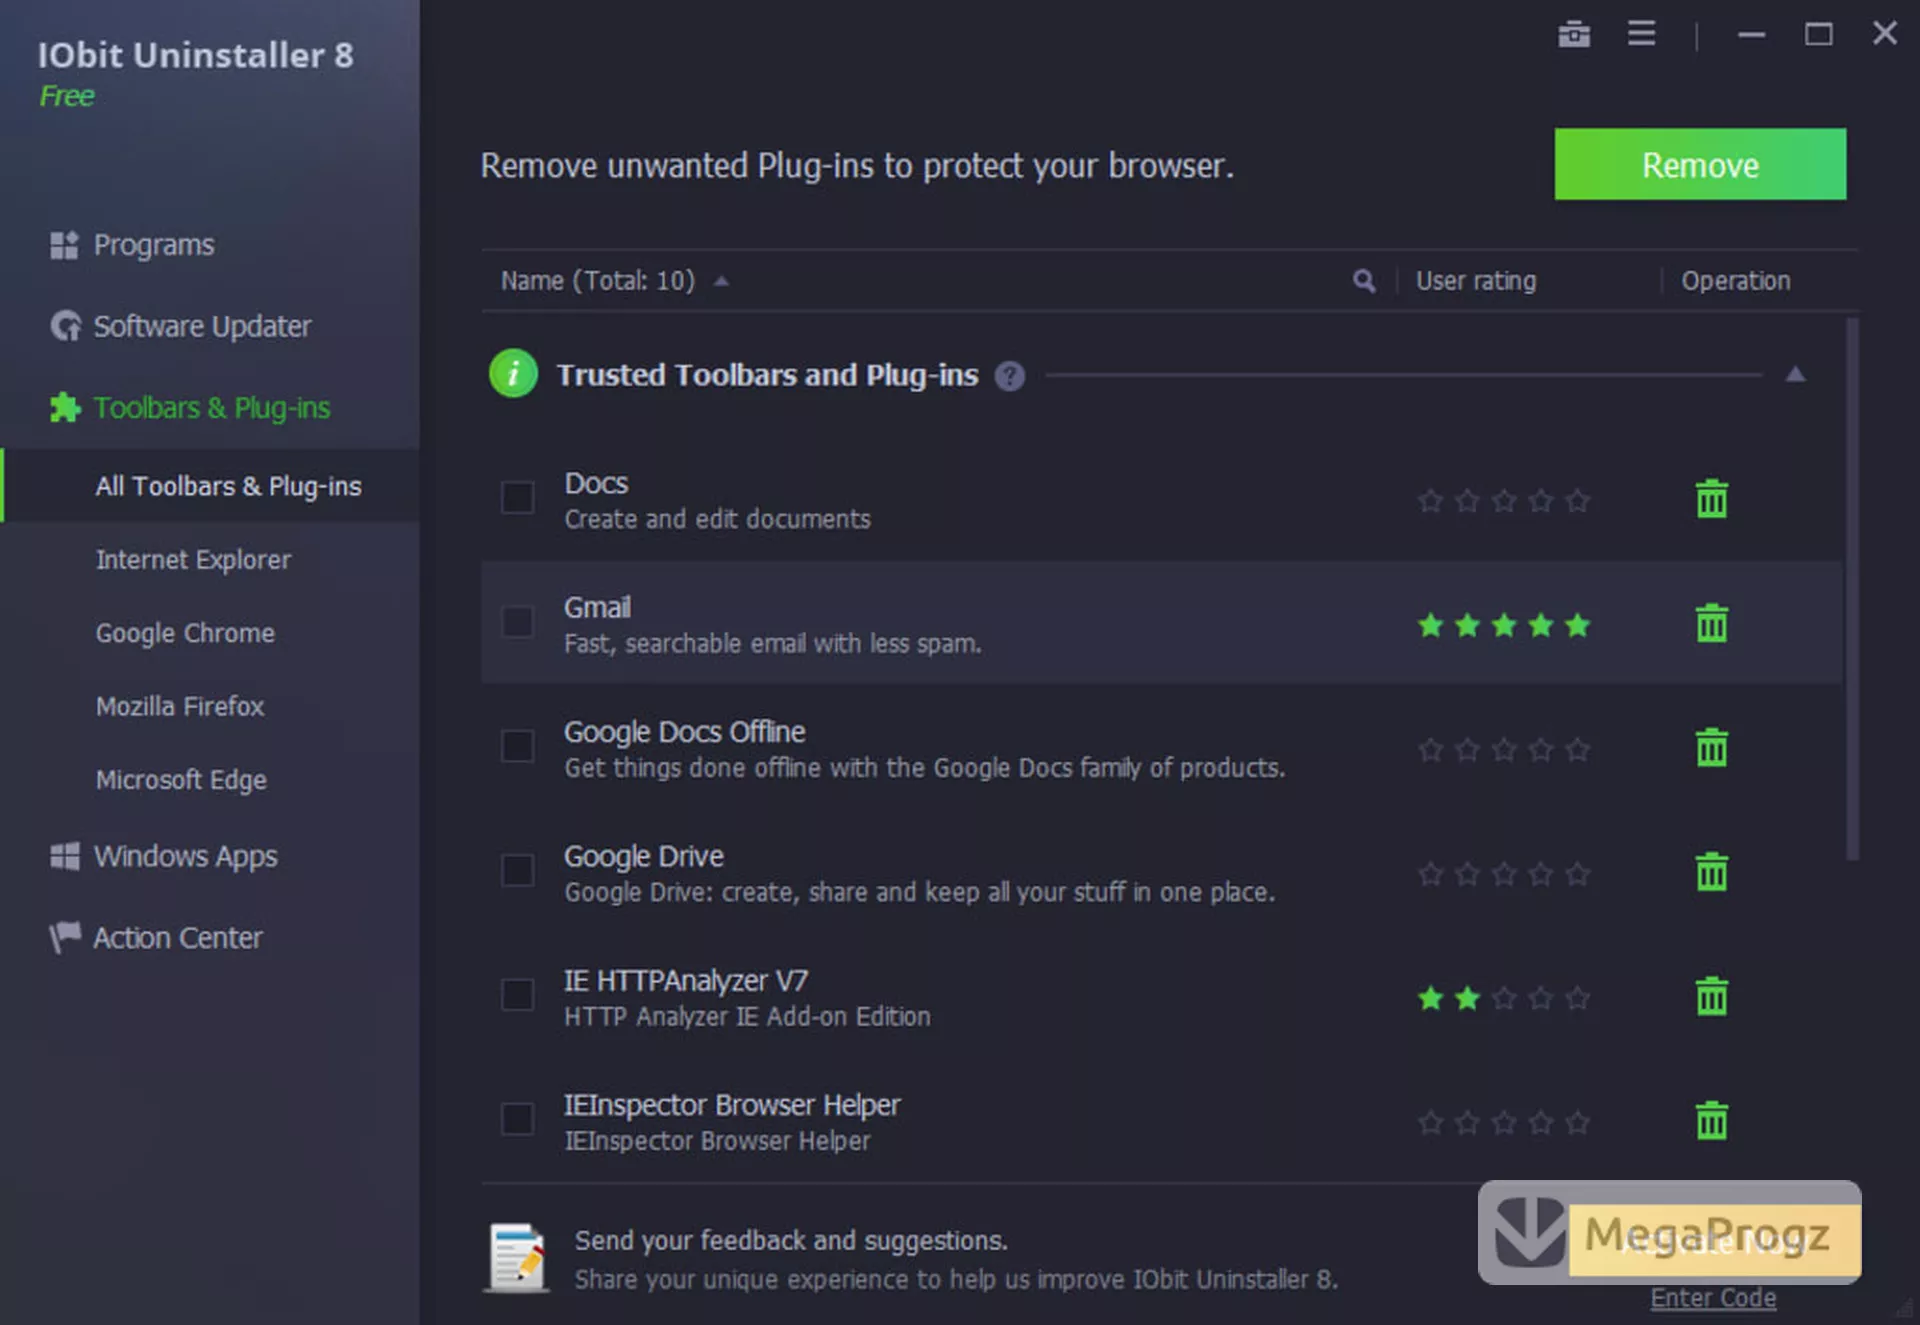Select the Gmail row name text
The height and width of the screenshot is (1325, 1920).
point(597,607)
